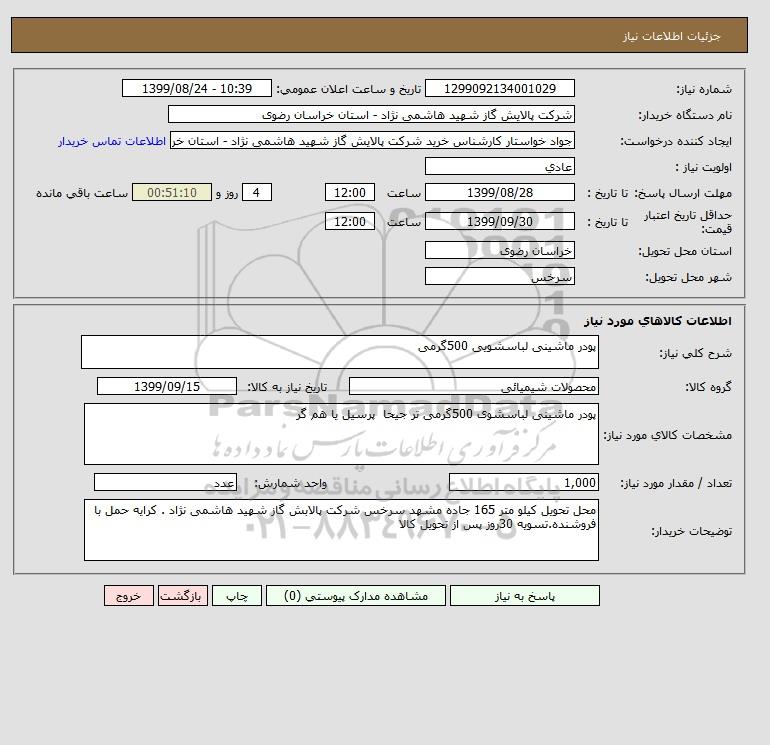The width and height of the screenshot is (770, 745).
Task: Click the price validity date 1399/09/30
Action: tap(499, 221)
